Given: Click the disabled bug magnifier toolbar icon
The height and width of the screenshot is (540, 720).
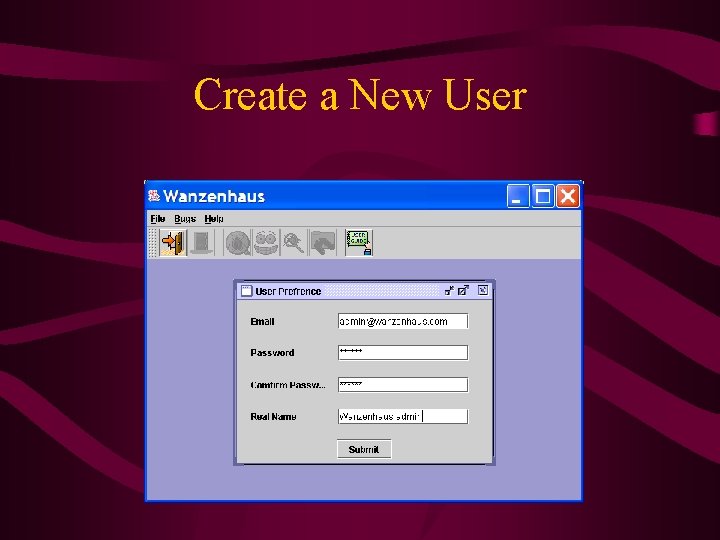Looking at the screenshot, I should tap(237, 242).
